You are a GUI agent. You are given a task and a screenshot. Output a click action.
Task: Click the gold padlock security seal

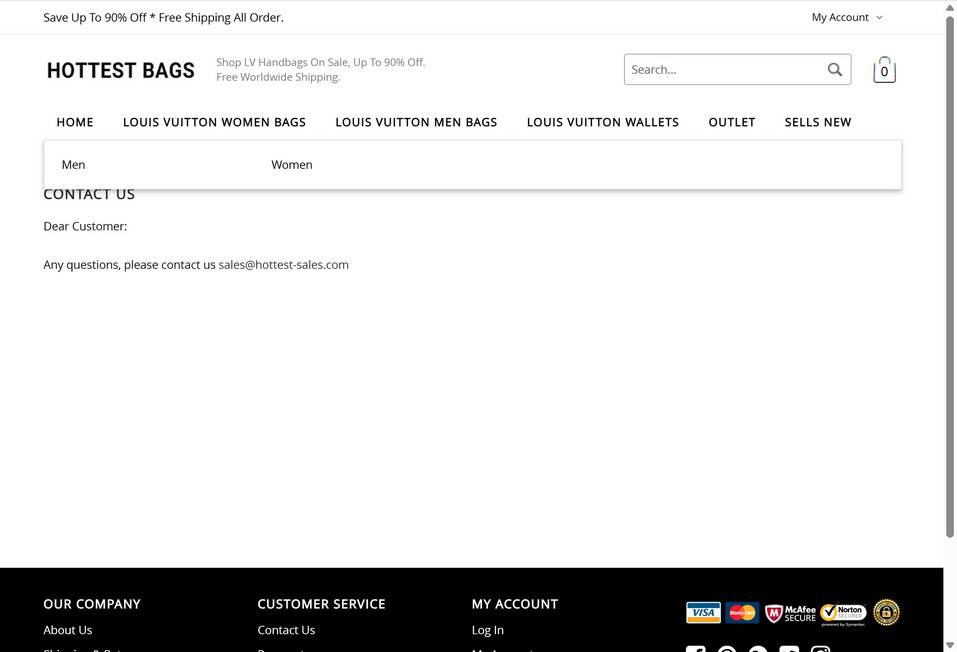(x=886, y=612)
